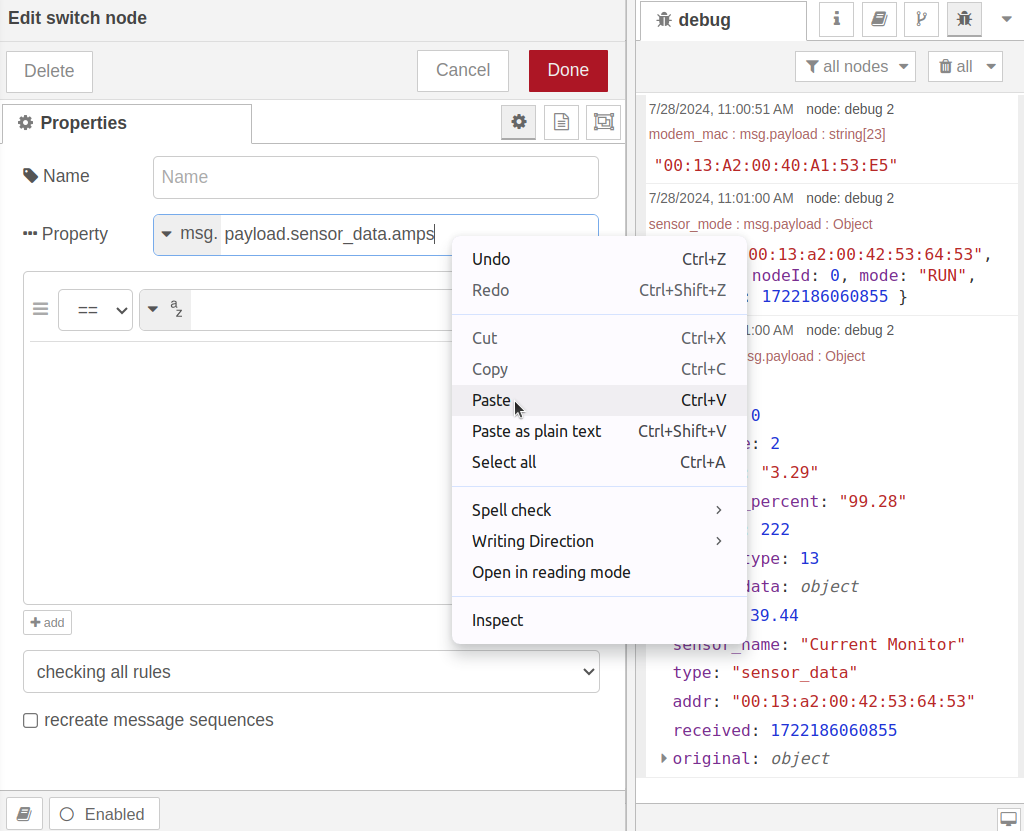Click the red Done button
1024x831 pixels.
point(568,71)
